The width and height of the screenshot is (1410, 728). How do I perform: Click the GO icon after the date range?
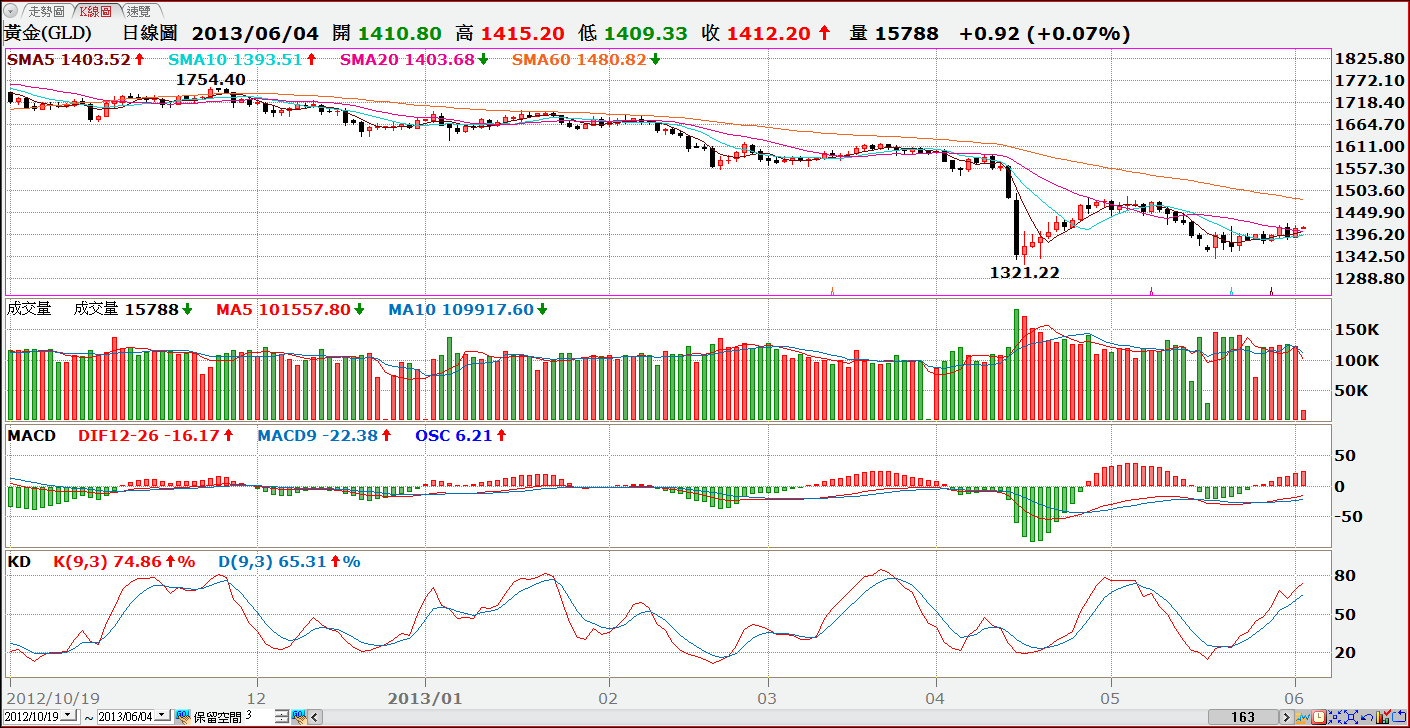[x=182, y=717]
